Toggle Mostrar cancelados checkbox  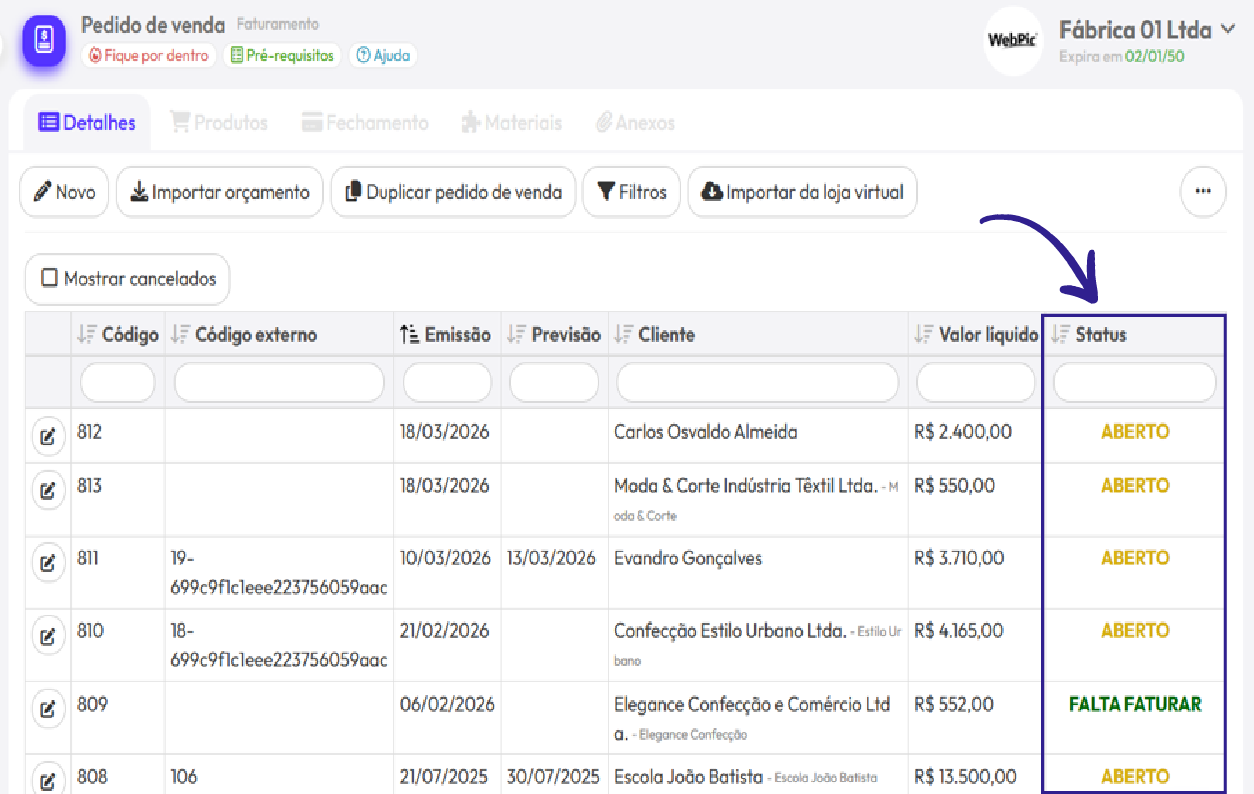point(49,279)
